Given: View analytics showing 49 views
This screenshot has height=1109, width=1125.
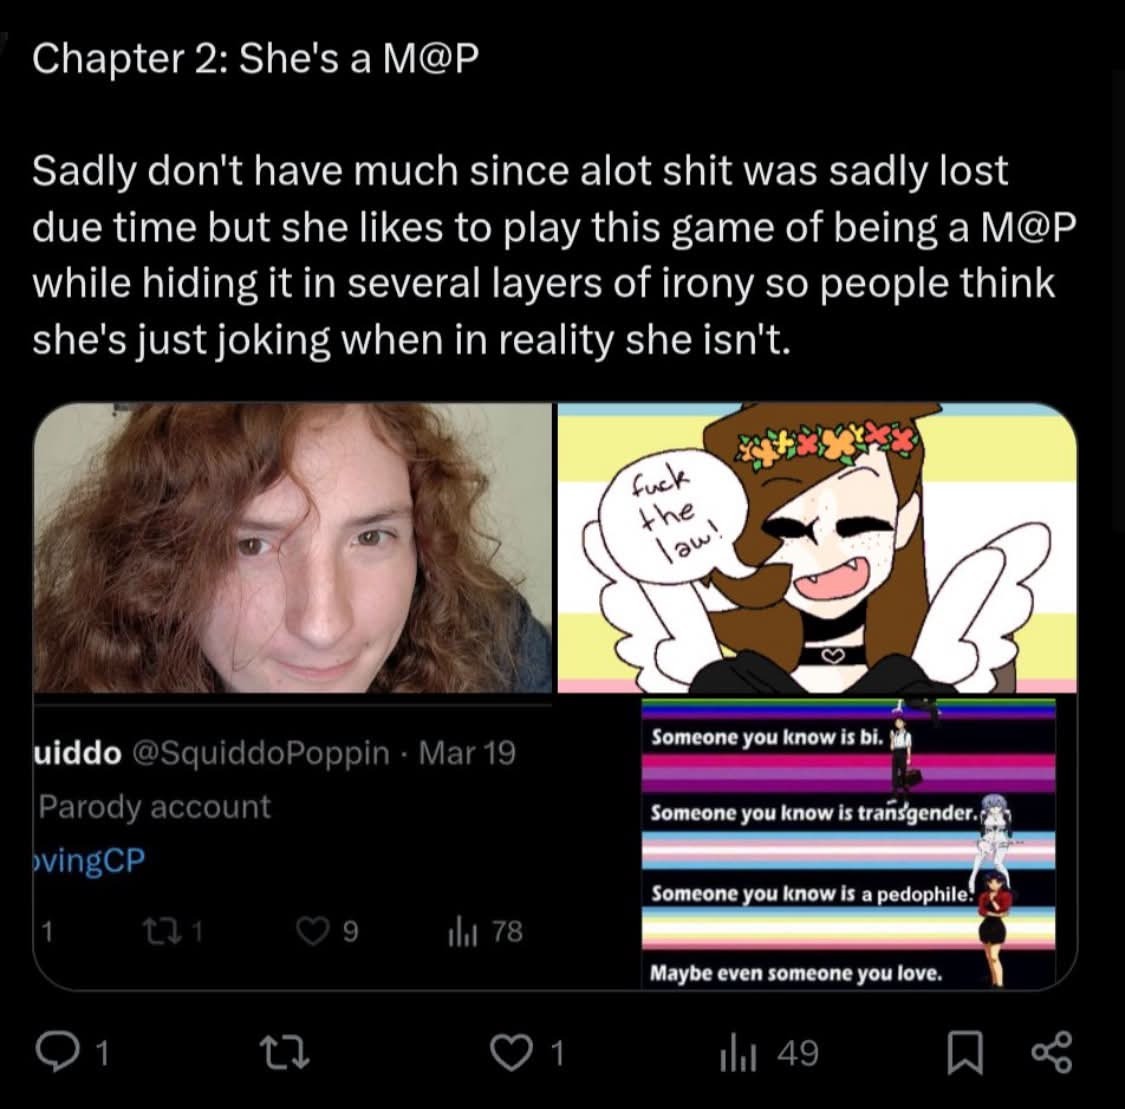Looking at the screenshot, I should [x=768, y=1054].
